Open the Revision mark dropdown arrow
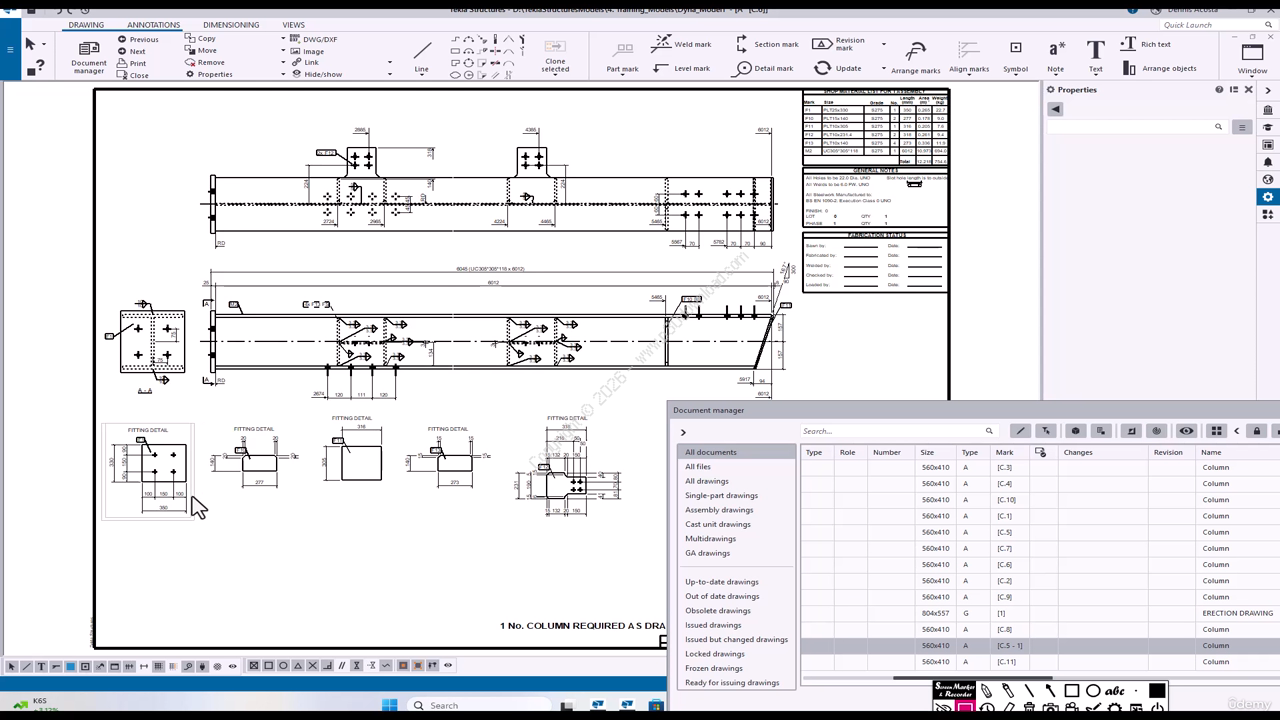Viewport: 1280px width, 720px height. tap(883, 44)
